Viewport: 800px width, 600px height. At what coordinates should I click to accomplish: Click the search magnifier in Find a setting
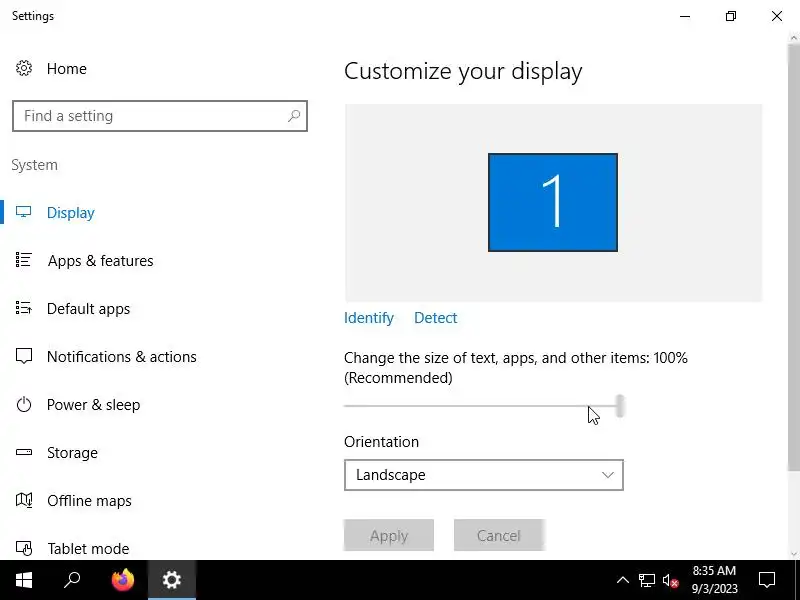[294, 116]
